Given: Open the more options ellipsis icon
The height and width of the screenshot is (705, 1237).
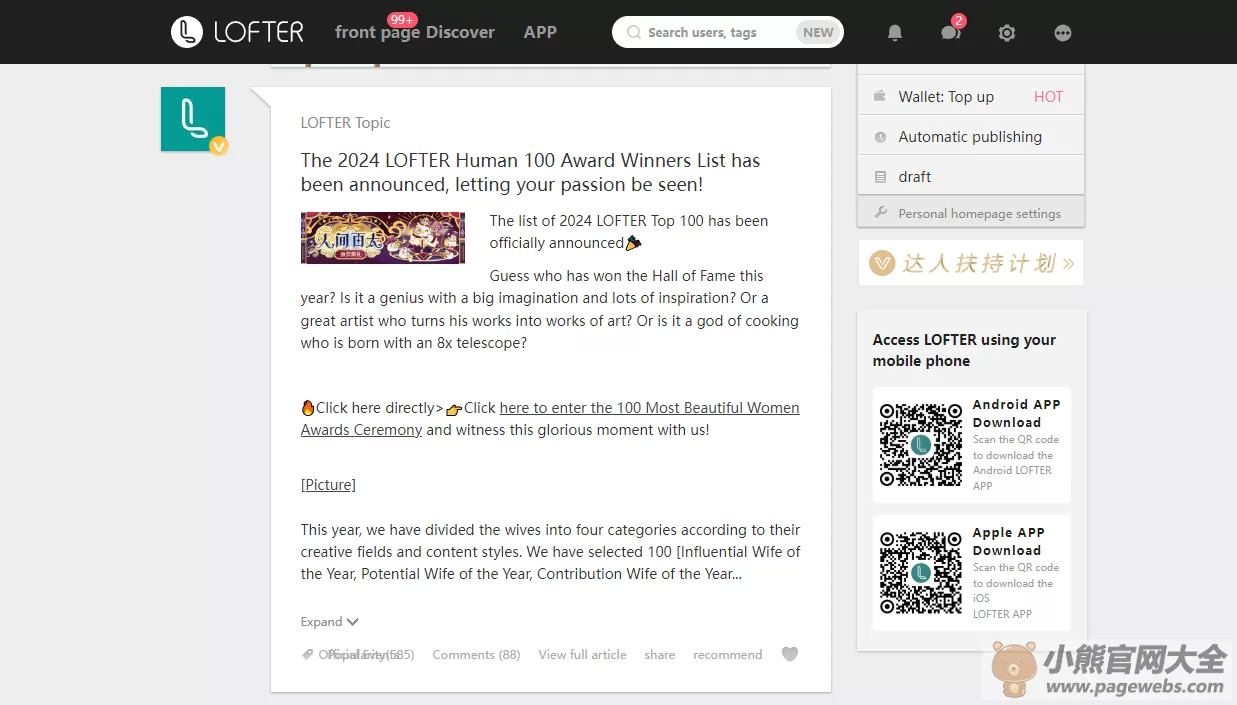Looking at the screenshot, I should [1063, 33].
